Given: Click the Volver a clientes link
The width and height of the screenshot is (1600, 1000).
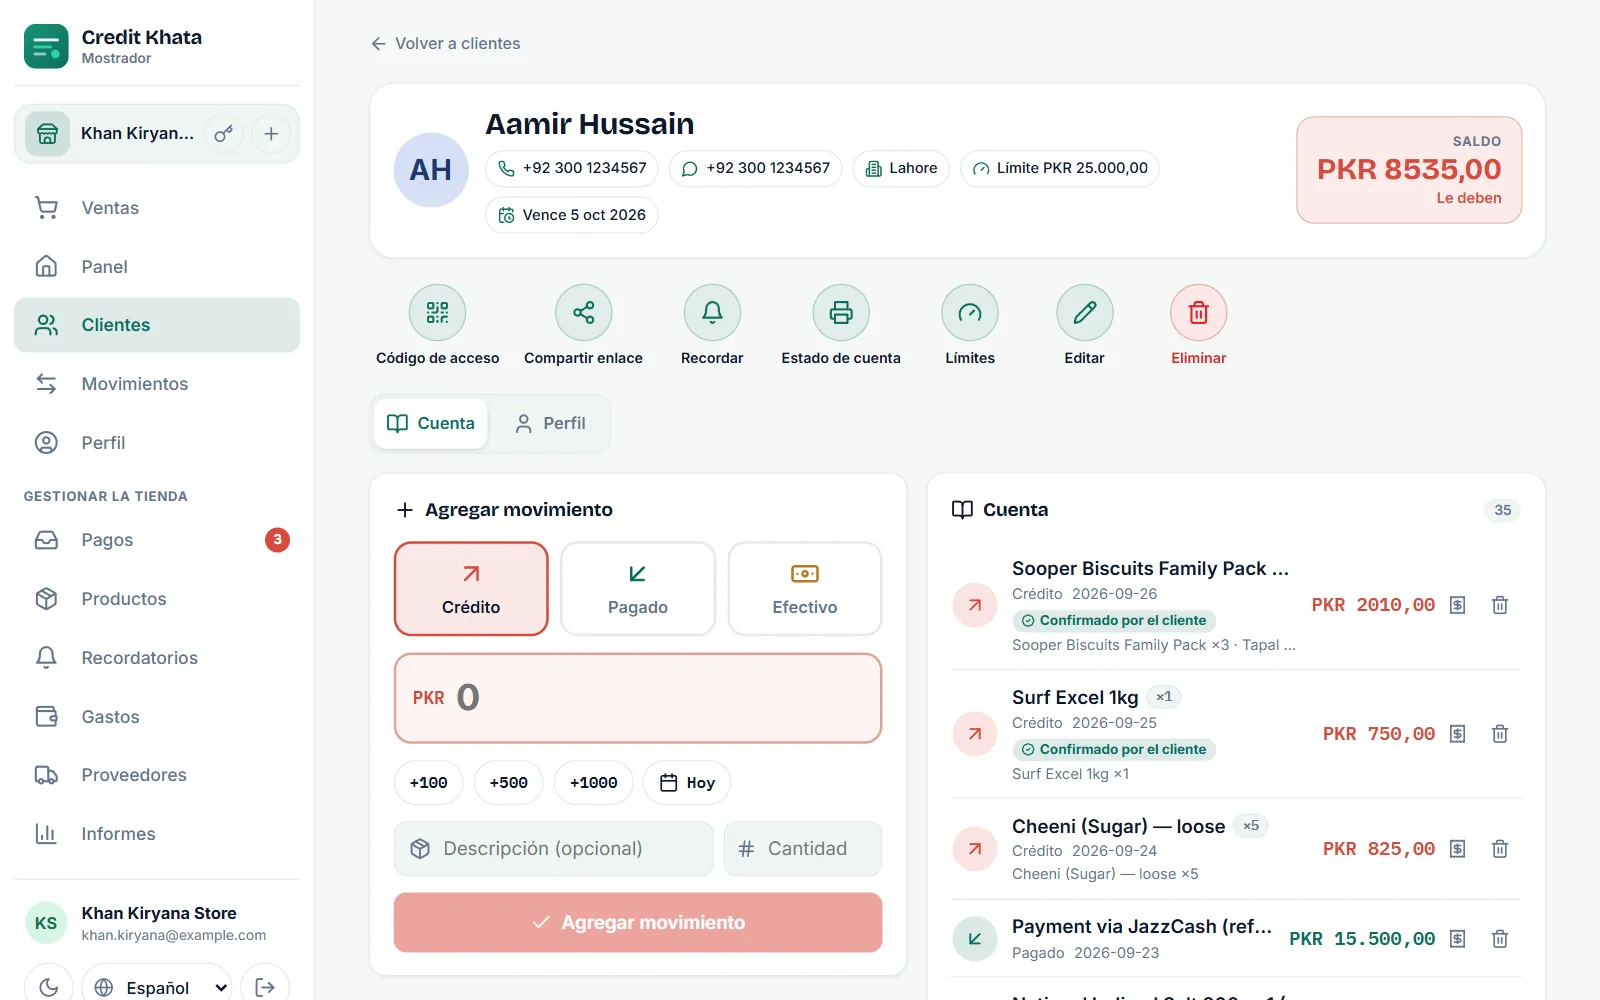Looking at the screenshot, I should pyautogui.click(x=446, y=44).
